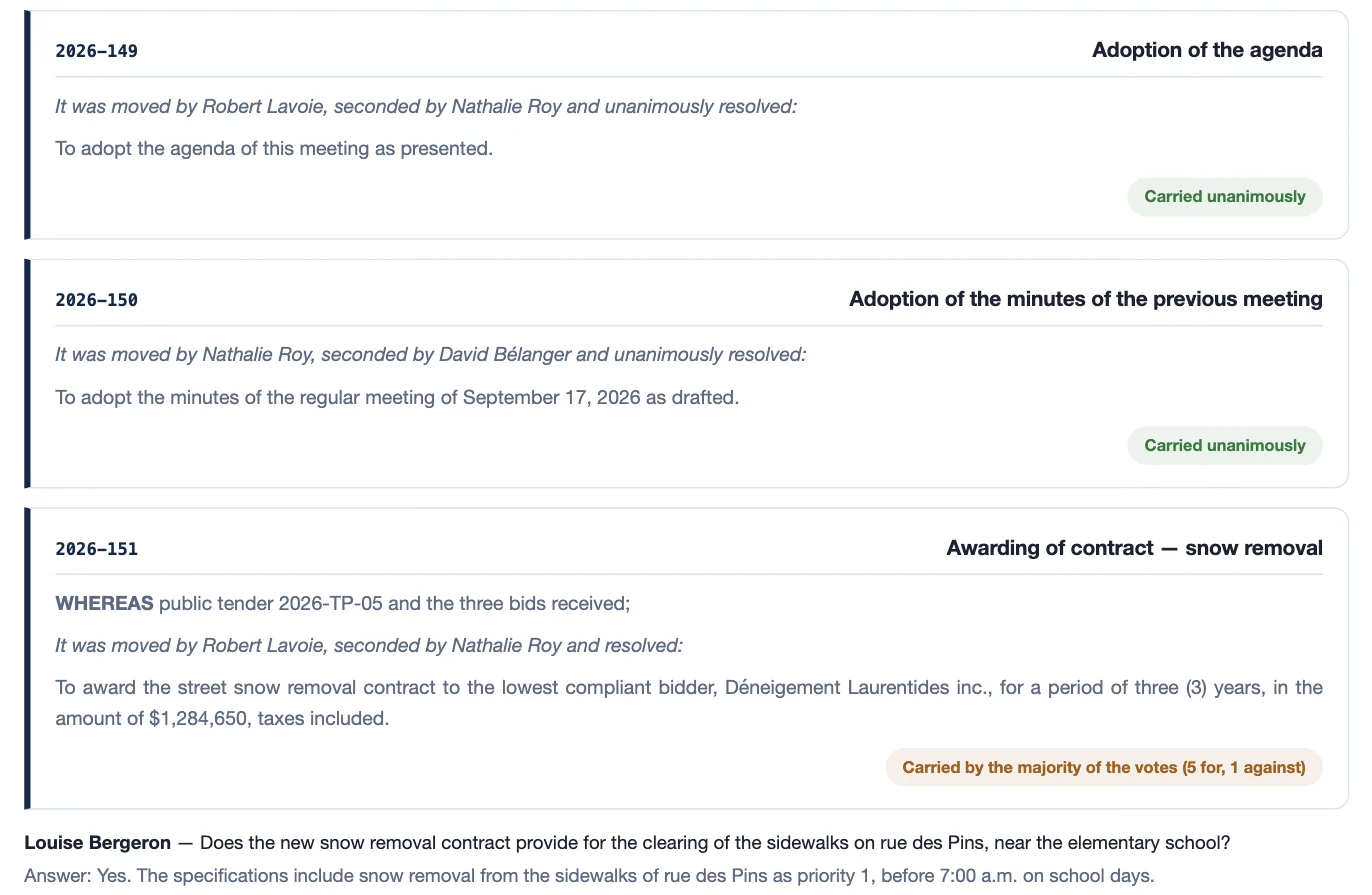This screenshot has height=895, width=1372.
Task: Click the first 'Carried unanimously' badge
Action: tap(1225, 197)
